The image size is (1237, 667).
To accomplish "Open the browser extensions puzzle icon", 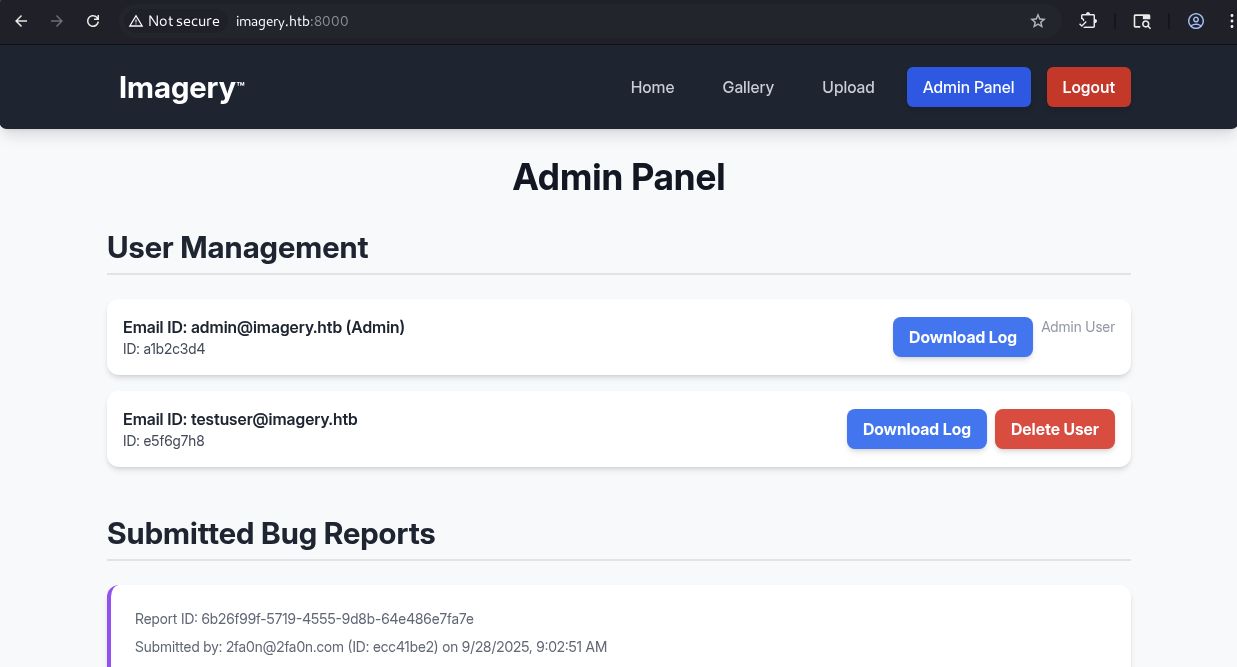I will pos(1088,21).
